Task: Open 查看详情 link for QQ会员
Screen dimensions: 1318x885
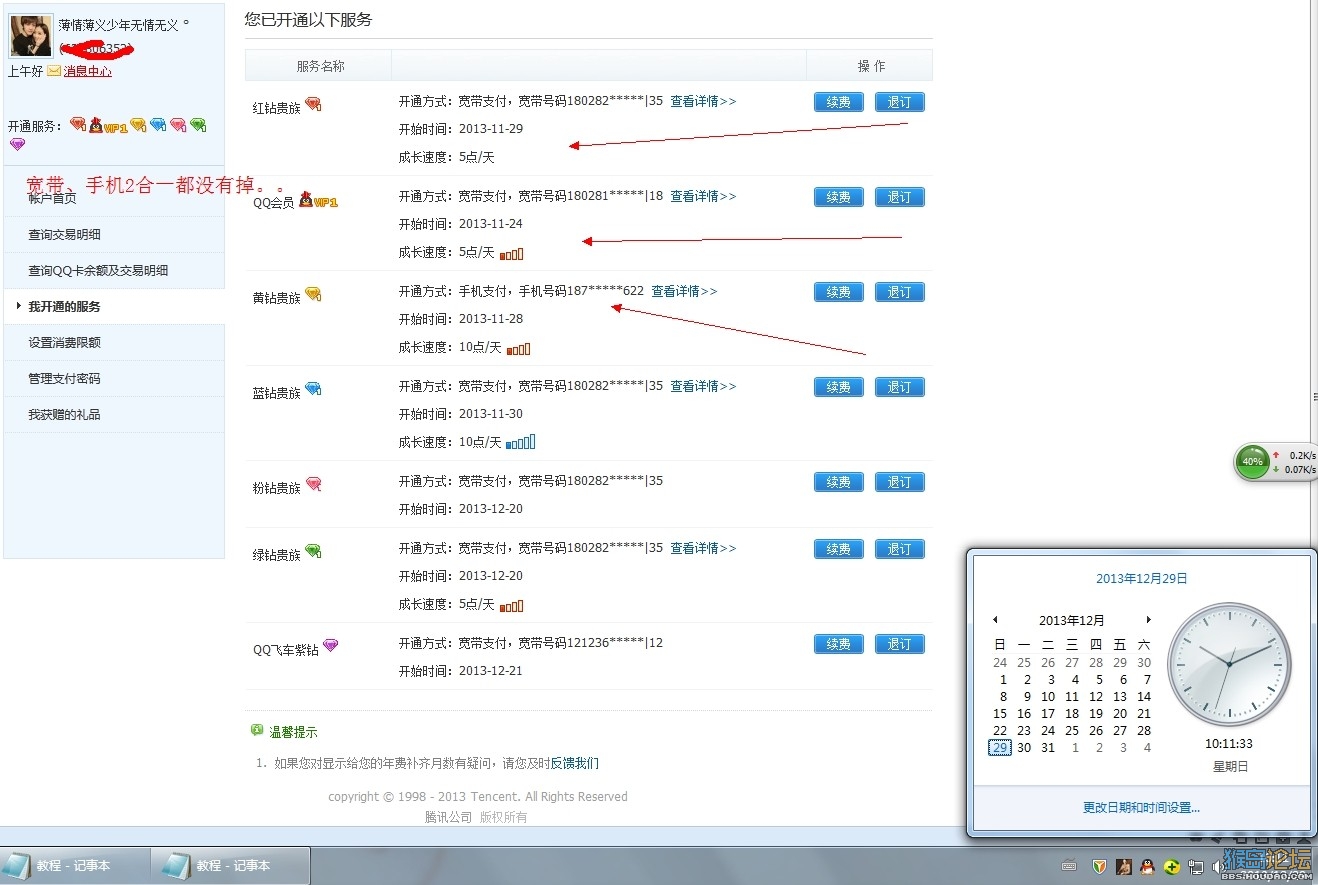Action: pyautogui.click(x=703, y=196)
